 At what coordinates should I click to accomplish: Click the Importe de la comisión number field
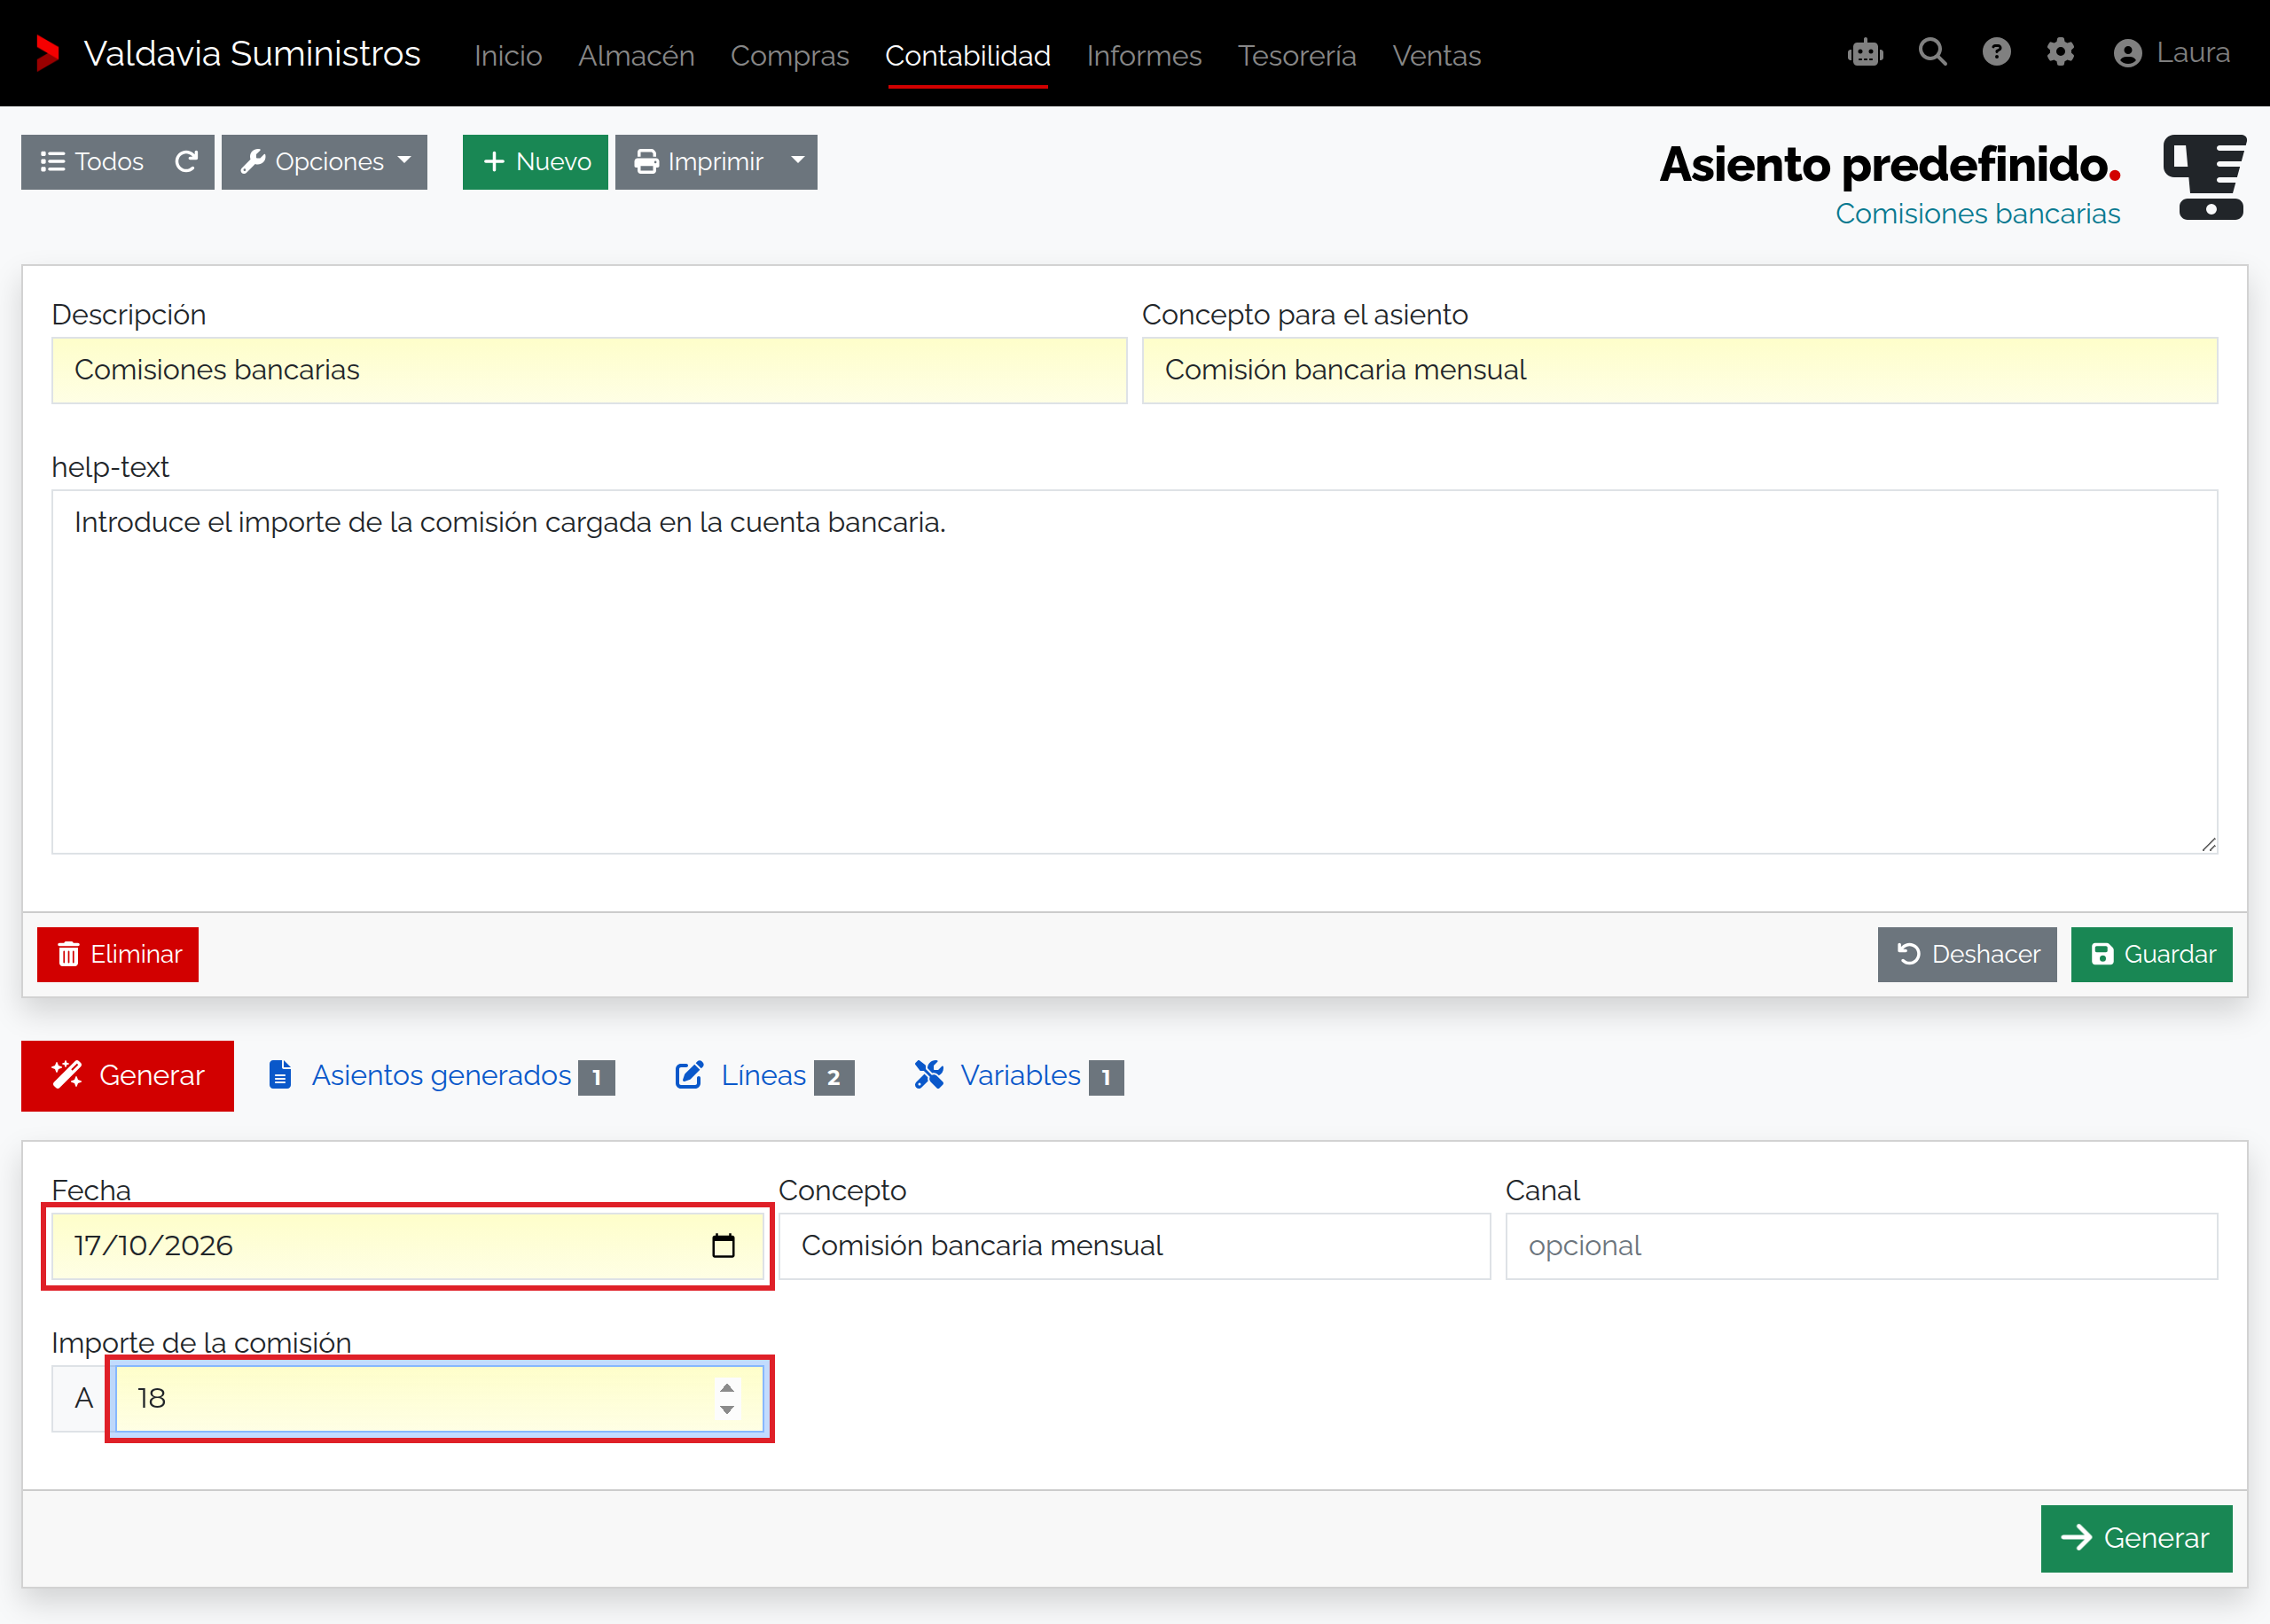pos(439,1398)
